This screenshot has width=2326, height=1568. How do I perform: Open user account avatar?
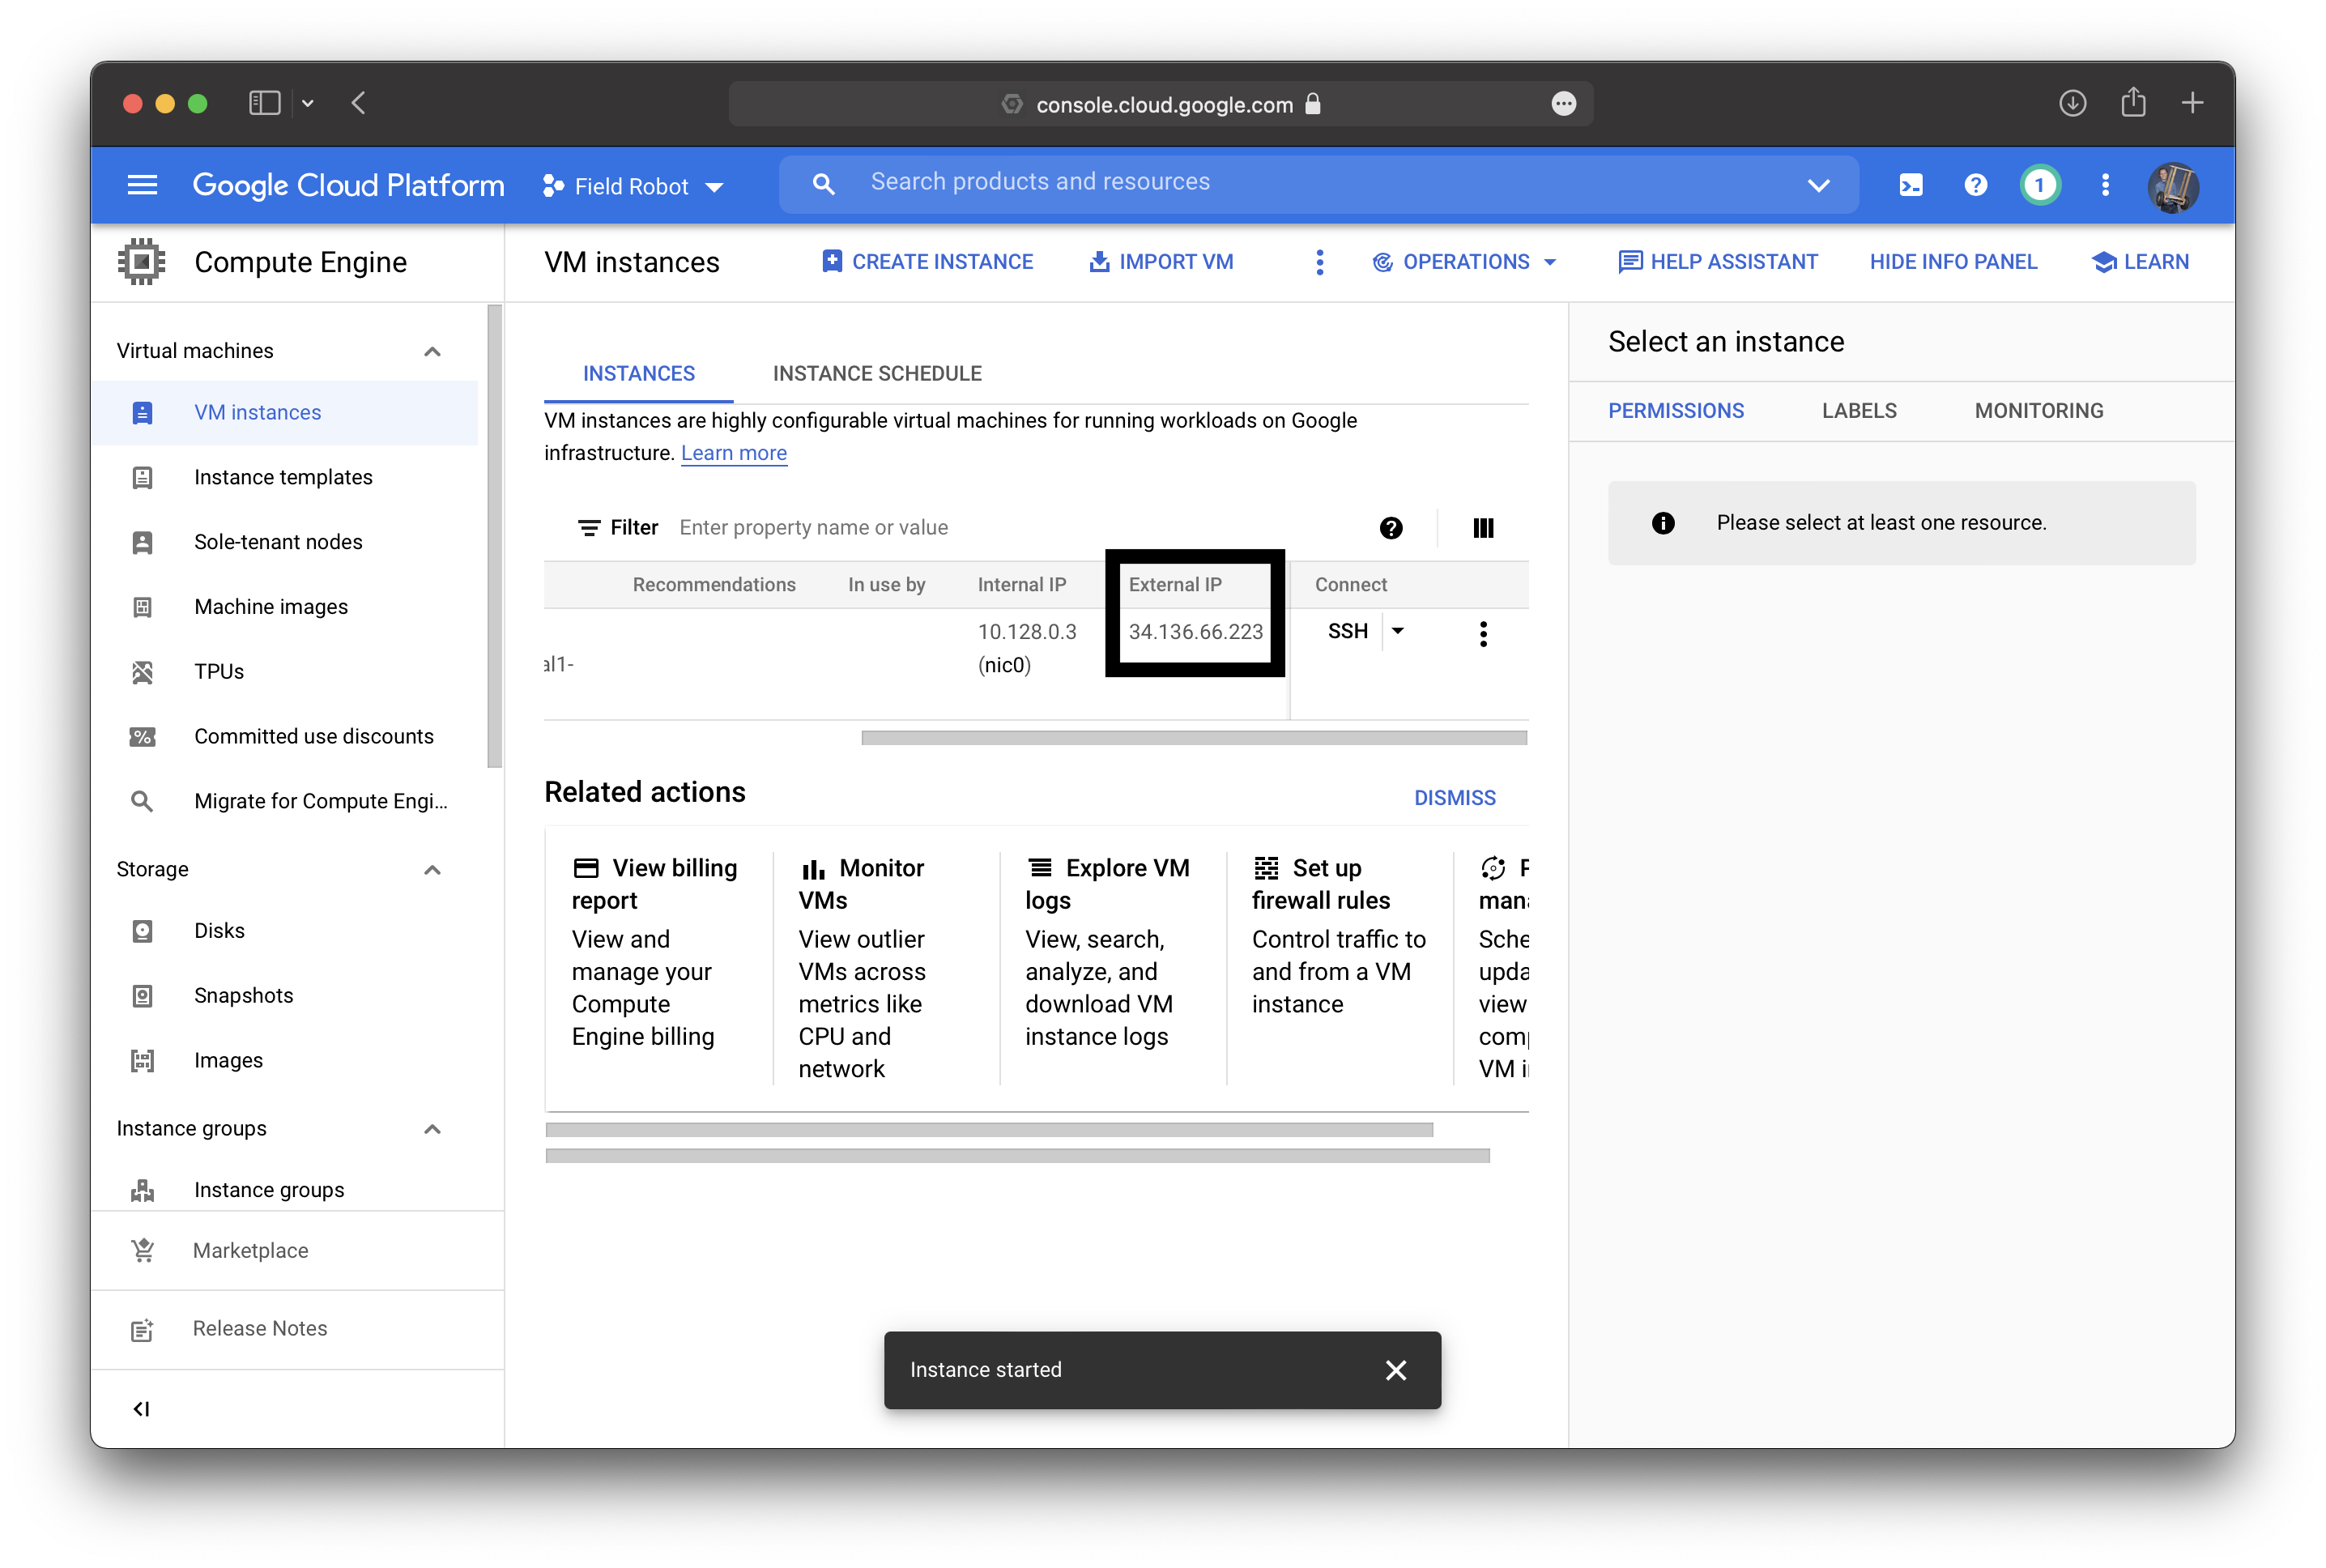(x=2173, y=187)
